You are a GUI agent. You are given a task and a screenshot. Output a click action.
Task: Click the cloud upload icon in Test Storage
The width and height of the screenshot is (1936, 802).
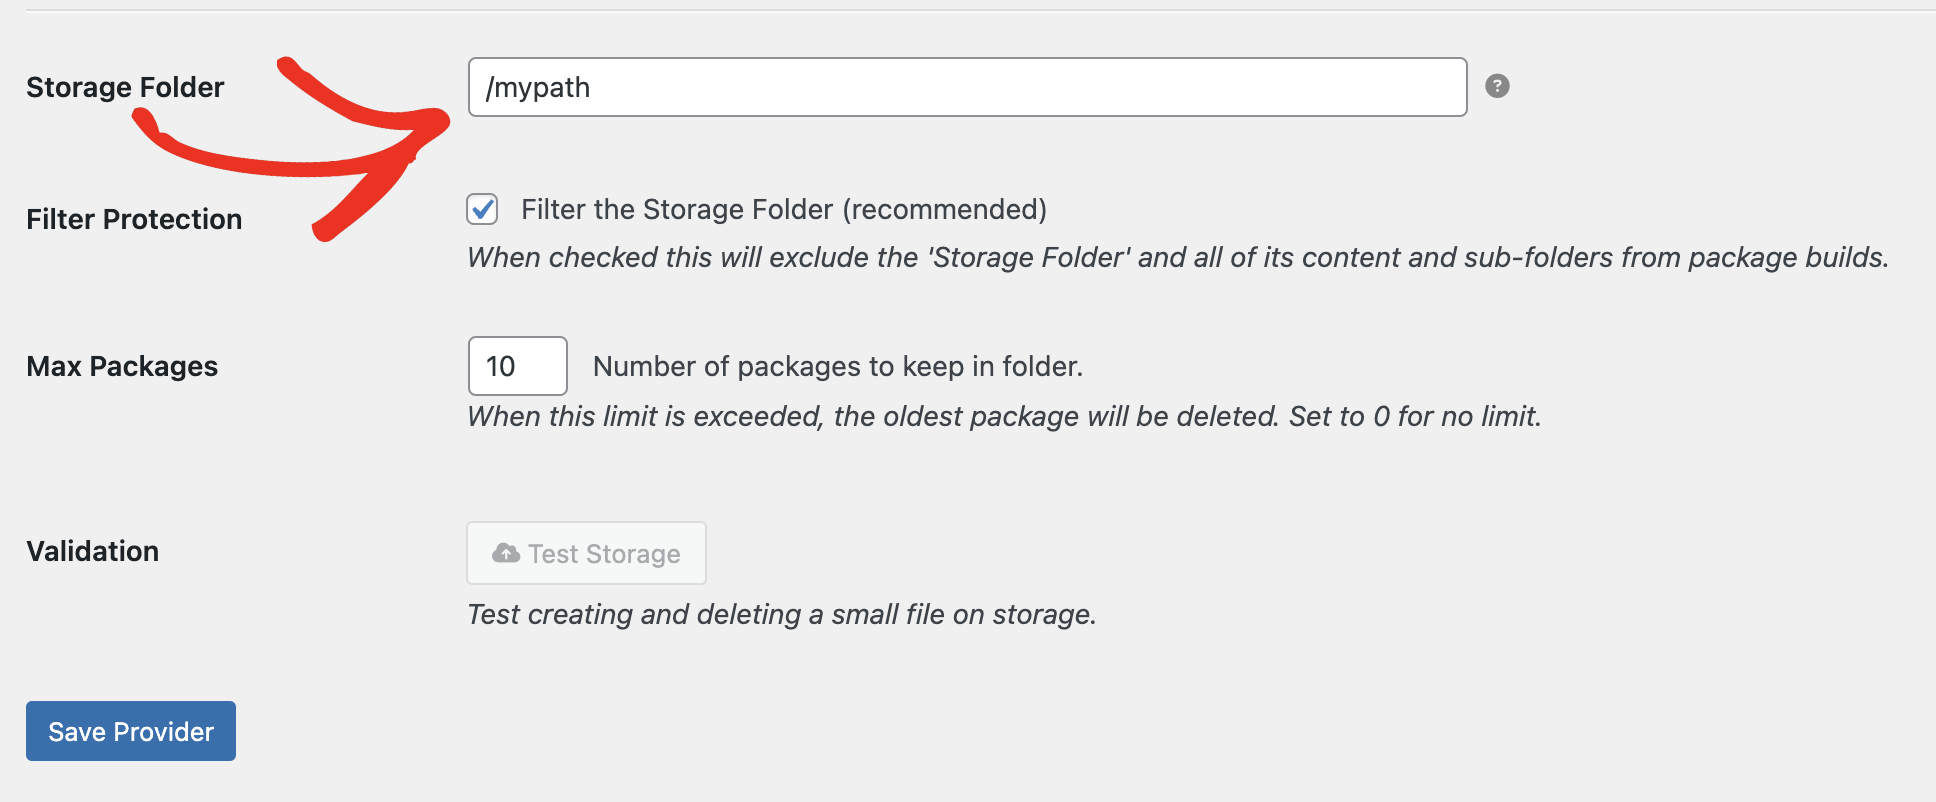506,553
